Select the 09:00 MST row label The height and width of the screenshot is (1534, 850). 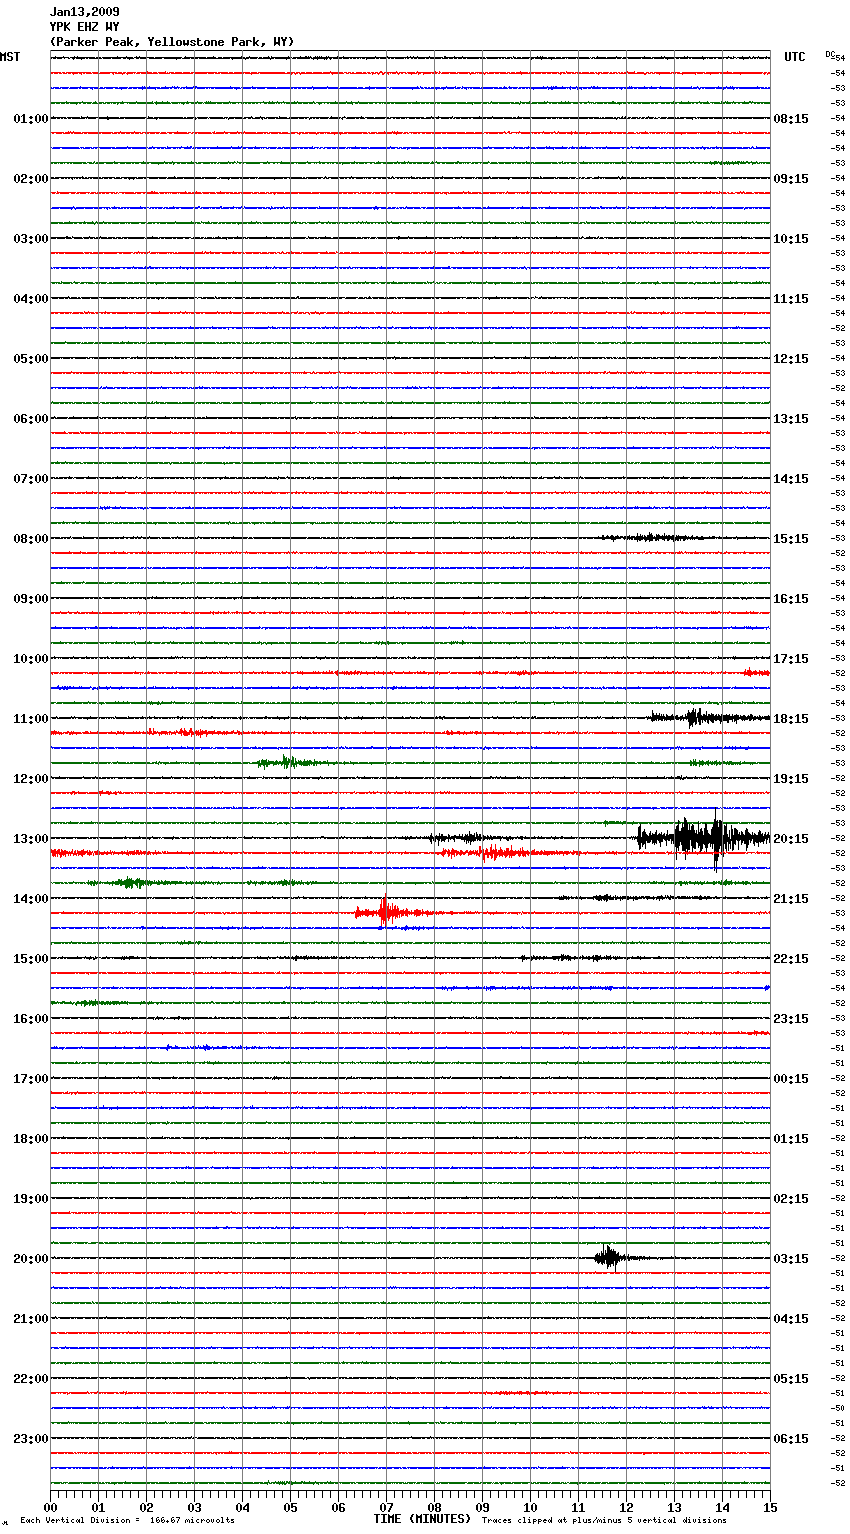point(31,599)
